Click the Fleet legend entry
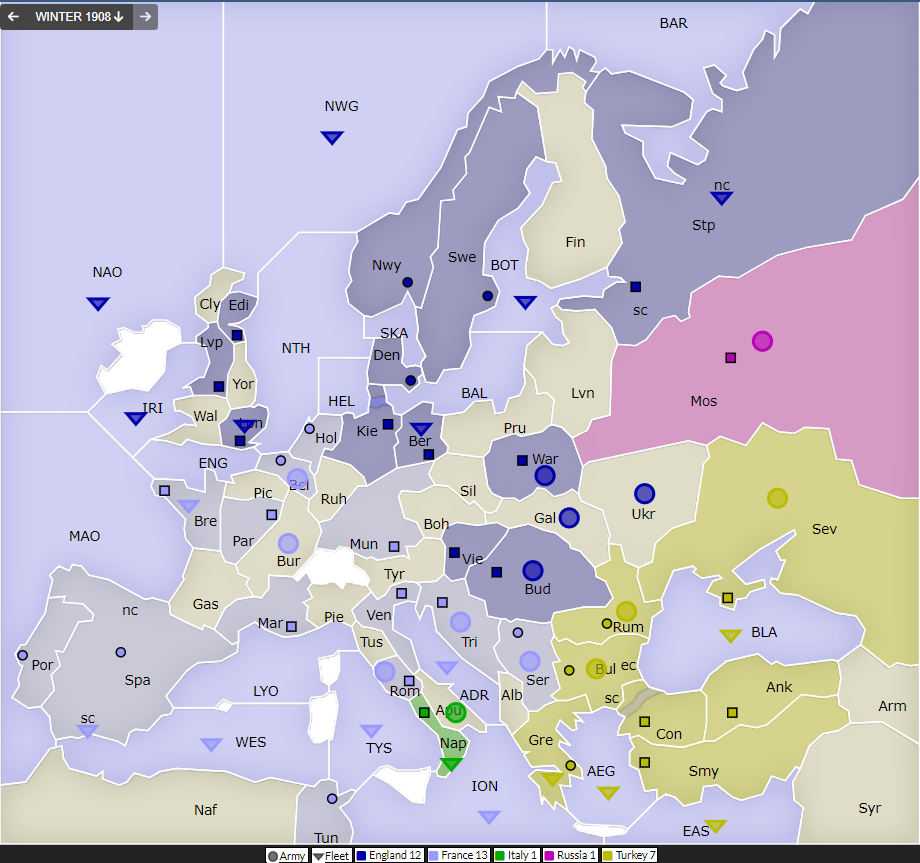The width and height of the screenshot is (920, 863). (x=331, y=855)
